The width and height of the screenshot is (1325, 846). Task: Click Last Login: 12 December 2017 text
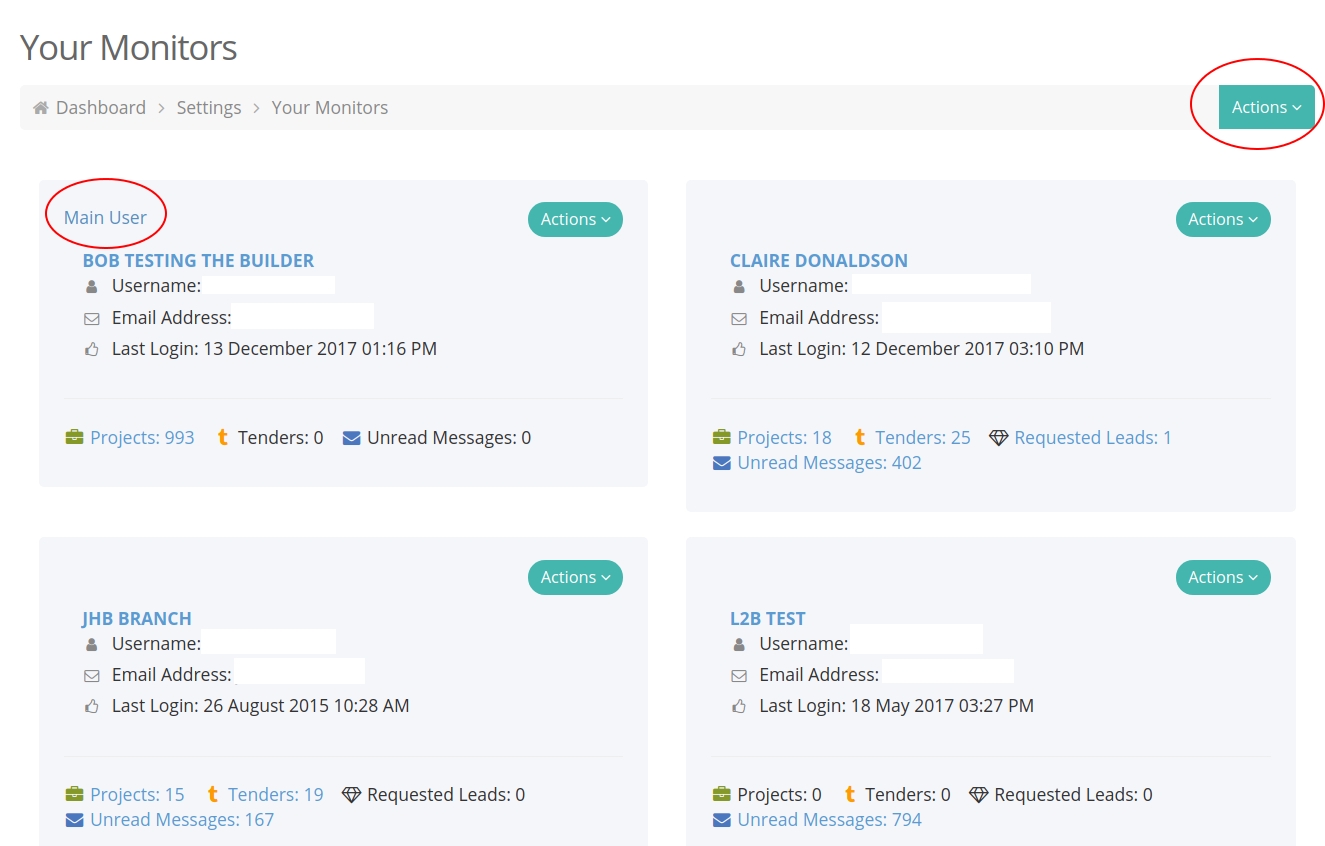(922, 349)
